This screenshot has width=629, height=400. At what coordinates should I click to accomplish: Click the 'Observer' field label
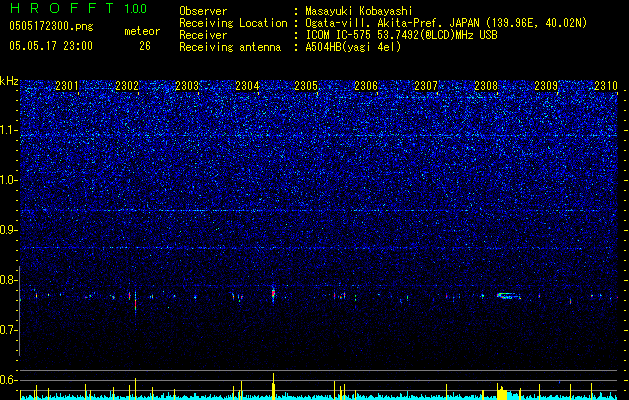203,11
